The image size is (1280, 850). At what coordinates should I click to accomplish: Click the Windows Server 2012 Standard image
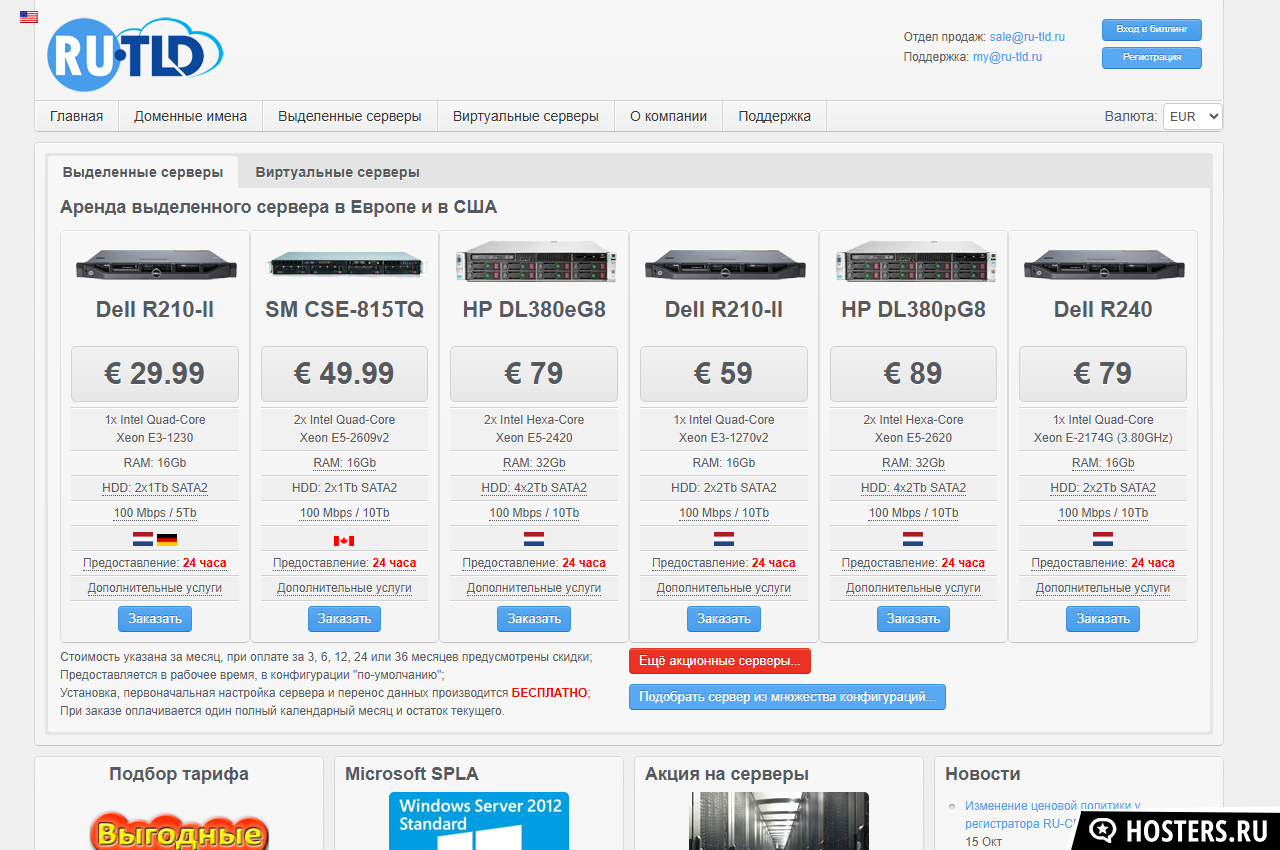click(x=478, y=821)
